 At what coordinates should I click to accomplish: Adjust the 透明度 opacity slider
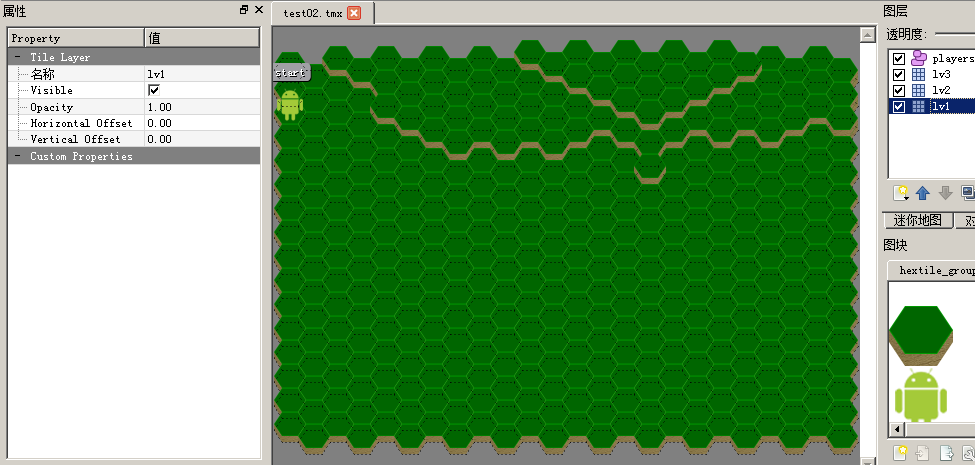[955, 34]
